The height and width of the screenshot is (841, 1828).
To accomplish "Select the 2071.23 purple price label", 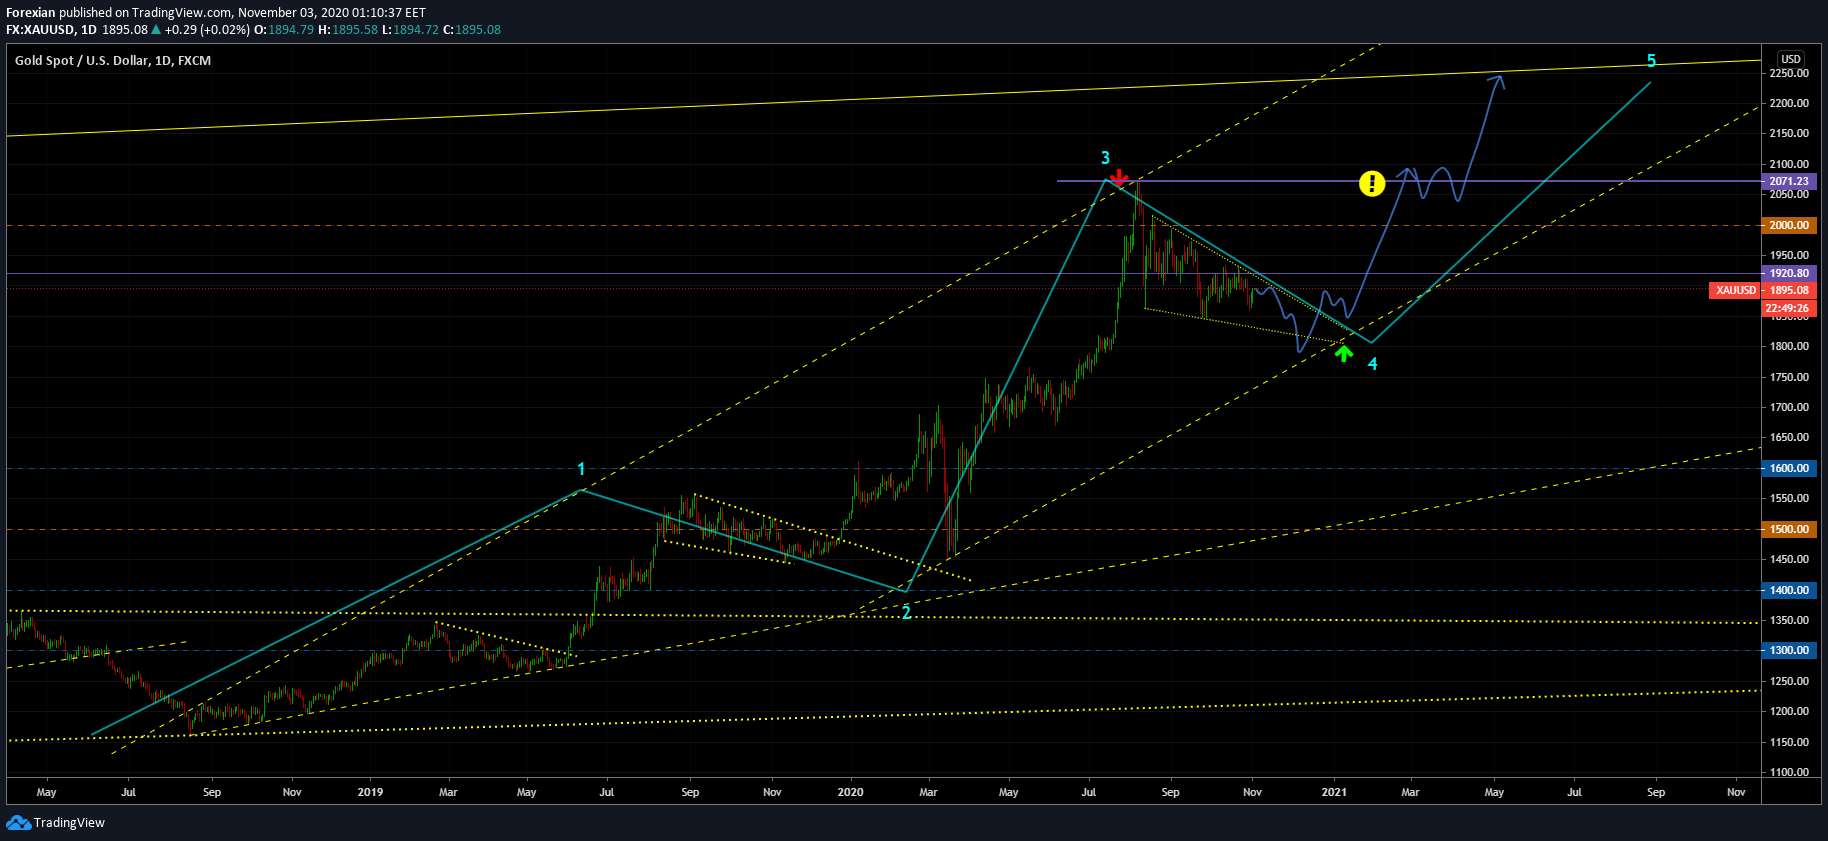I will pyautogui.click(x=1789, y=181).
